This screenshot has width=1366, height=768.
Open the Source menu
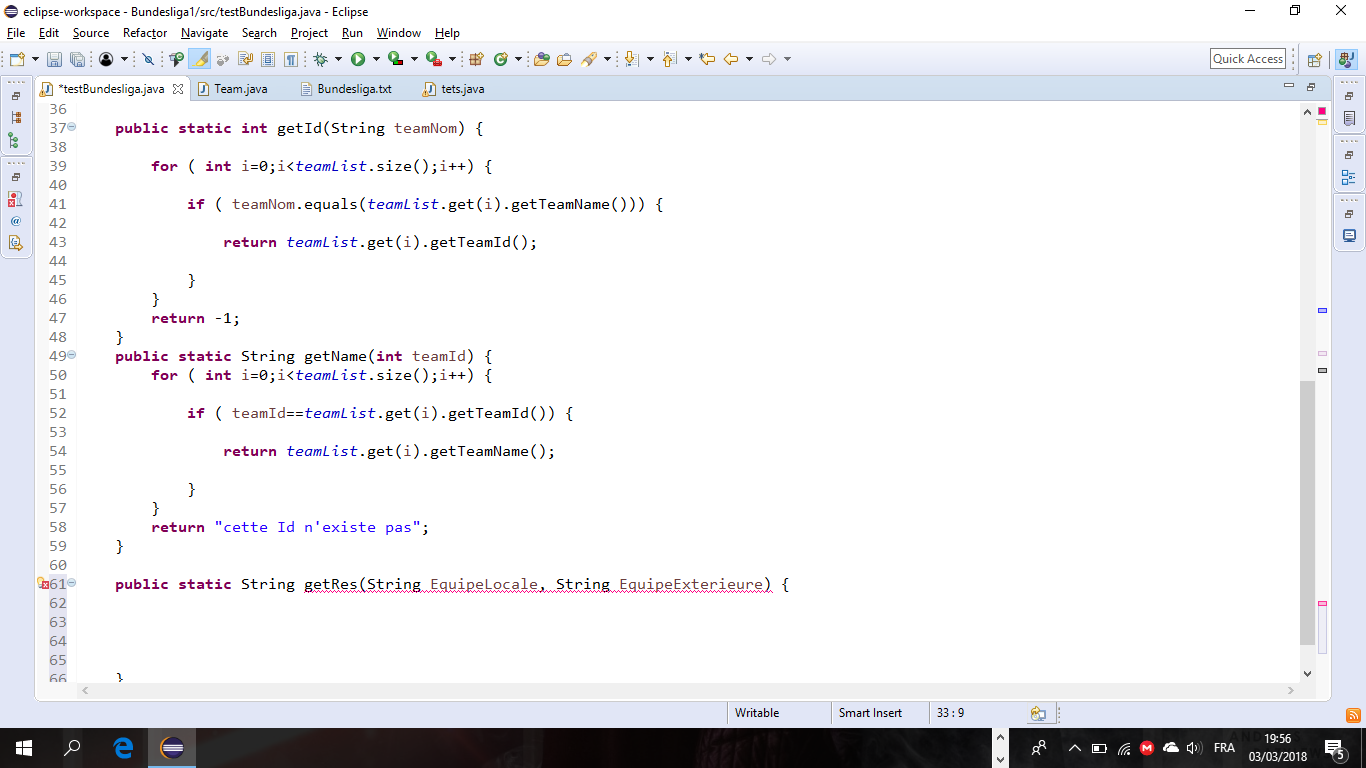point(91,33)
